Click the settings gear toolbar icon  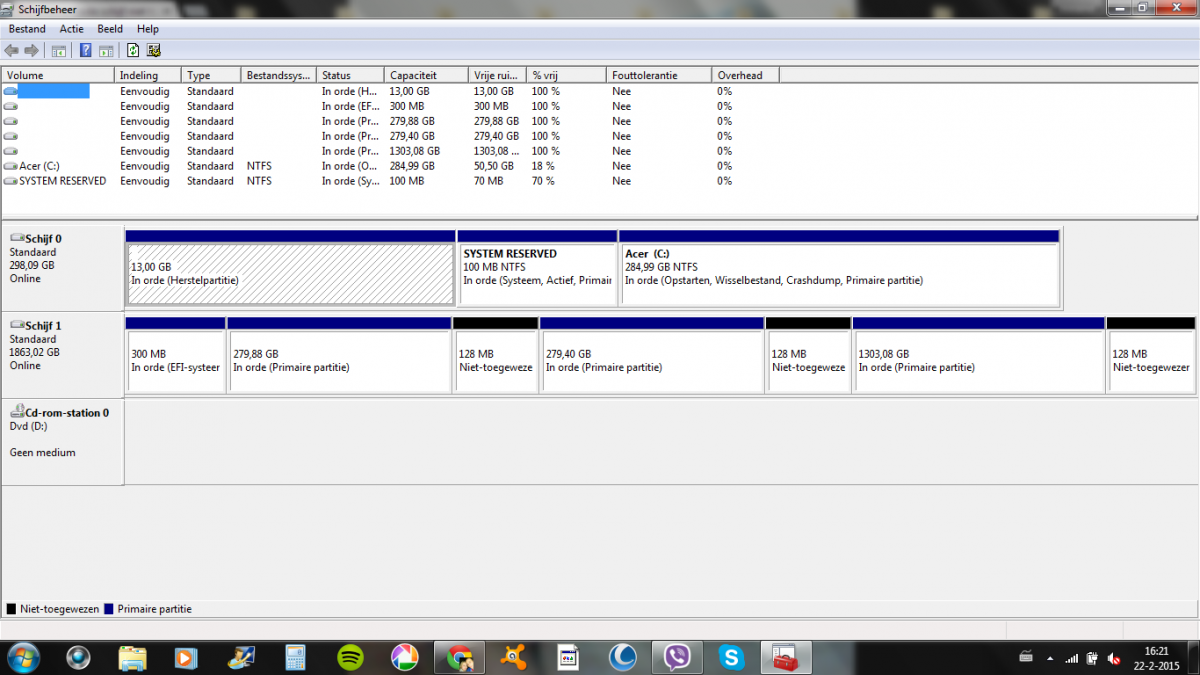154,50
